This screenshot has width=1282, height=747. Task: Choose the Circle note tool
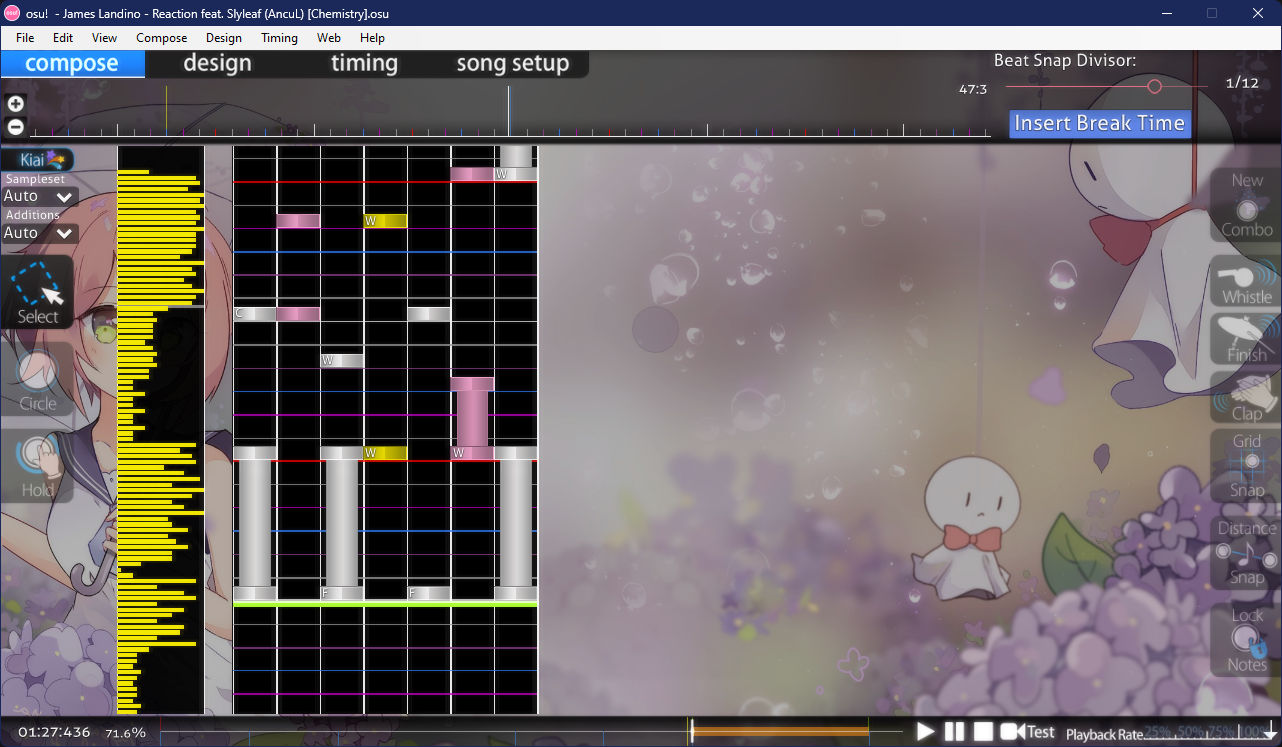click(38, 379)
